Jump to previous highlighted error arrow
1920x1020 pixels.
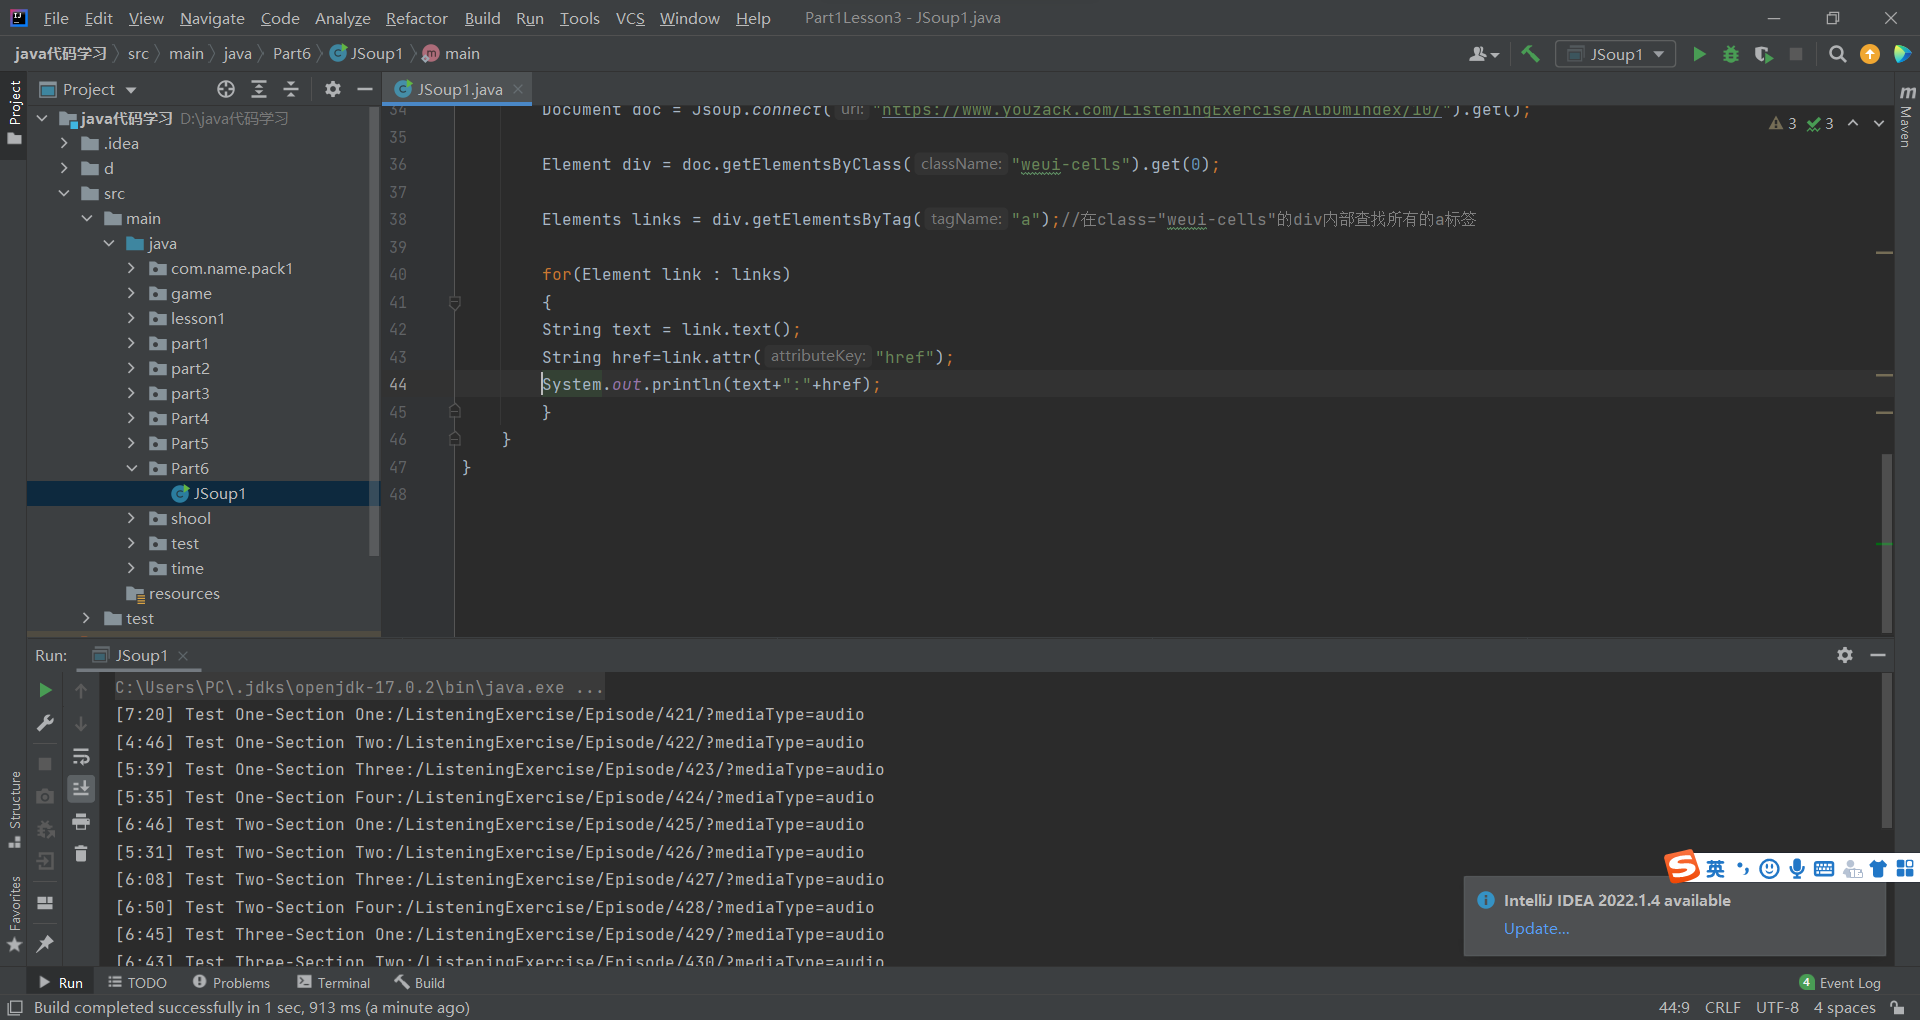pos(1853,123)
